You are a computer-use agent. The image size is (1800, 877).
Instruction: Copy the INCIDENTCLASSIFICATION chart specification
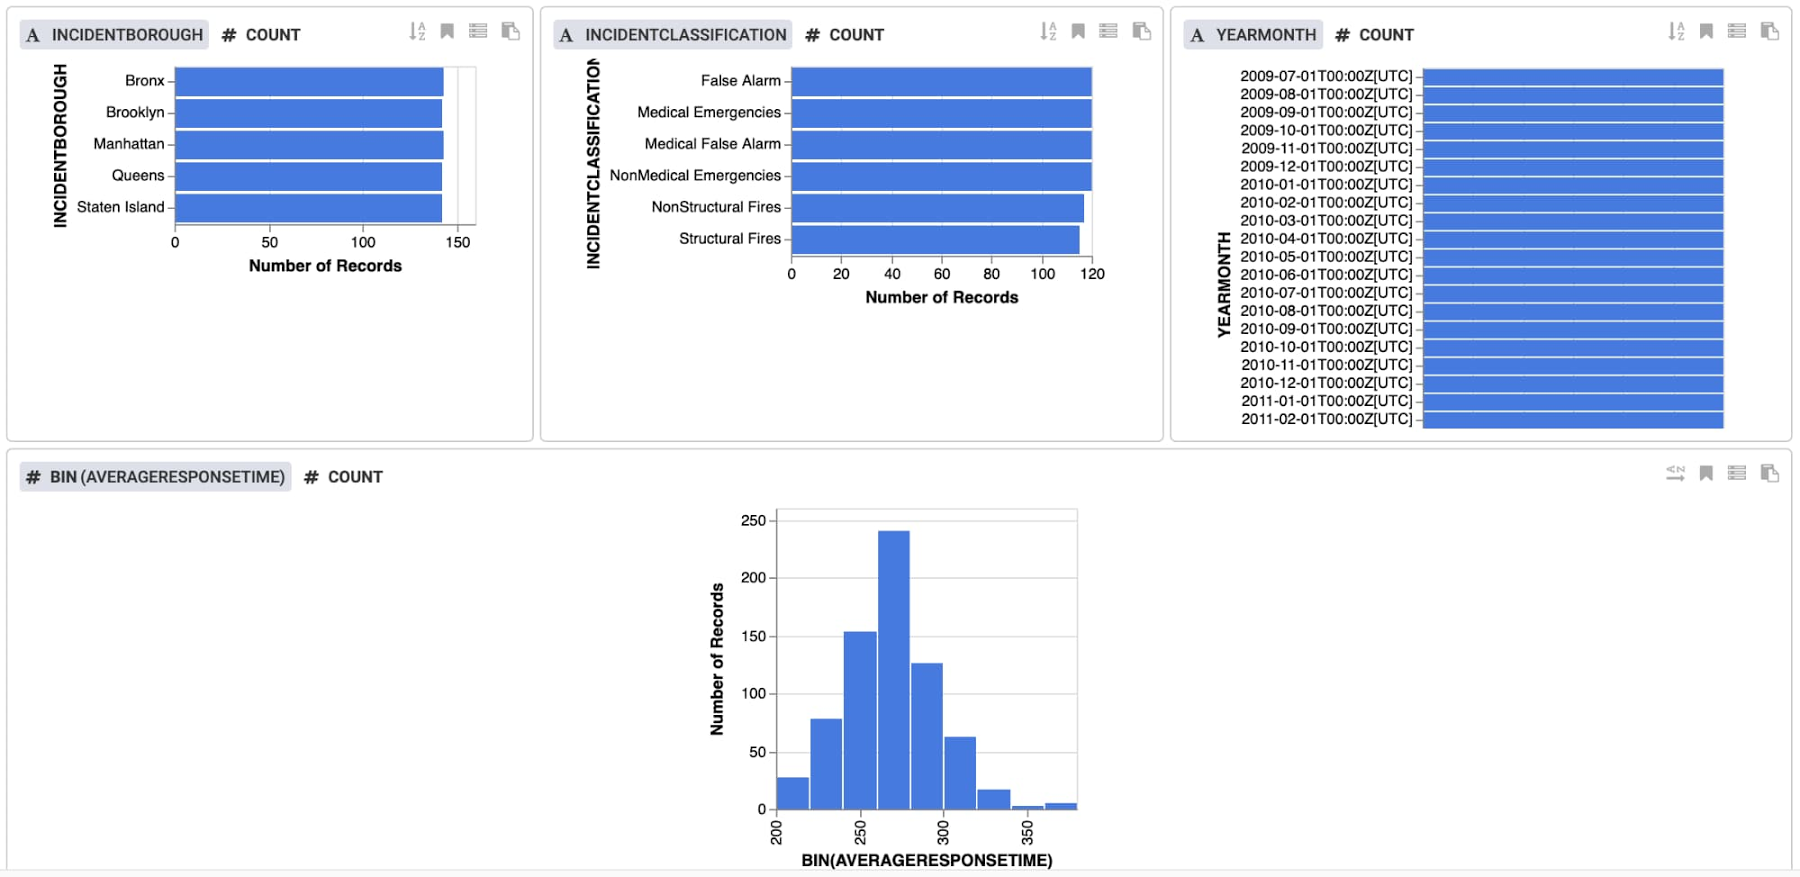point(1141,32)
